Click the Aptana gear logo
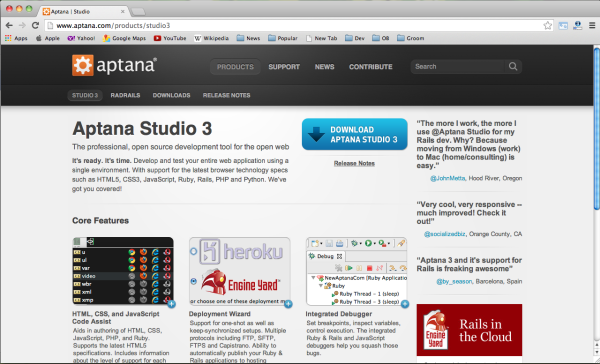 (x=83, y=65)
